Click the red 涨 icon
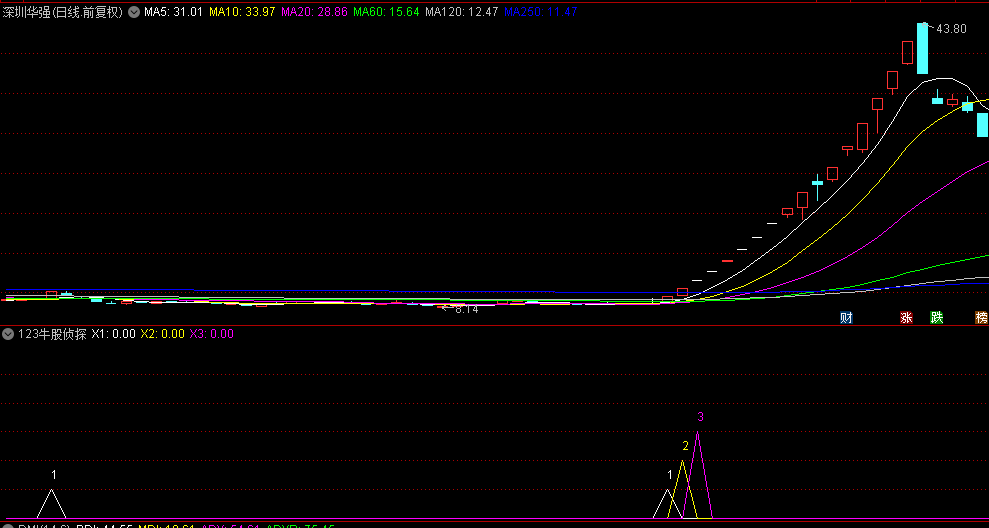The image size is (989, 528). (x=906, y=317)
